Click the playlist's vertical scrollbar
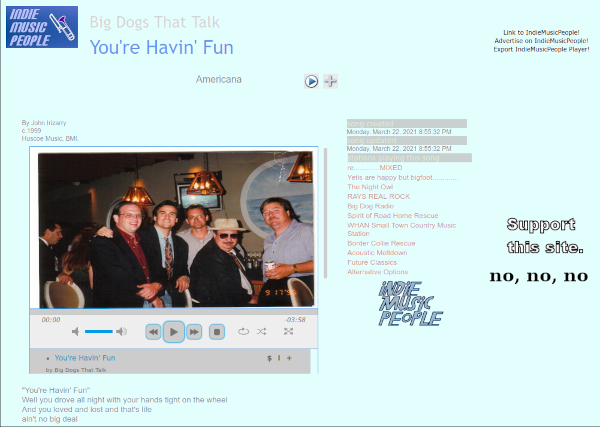This screenshot has width=600, height=427. tap(325, 213)
